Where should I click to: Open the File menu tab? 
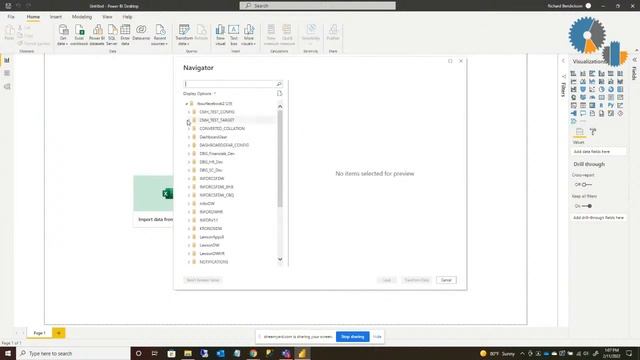click(x=11, y=17)
